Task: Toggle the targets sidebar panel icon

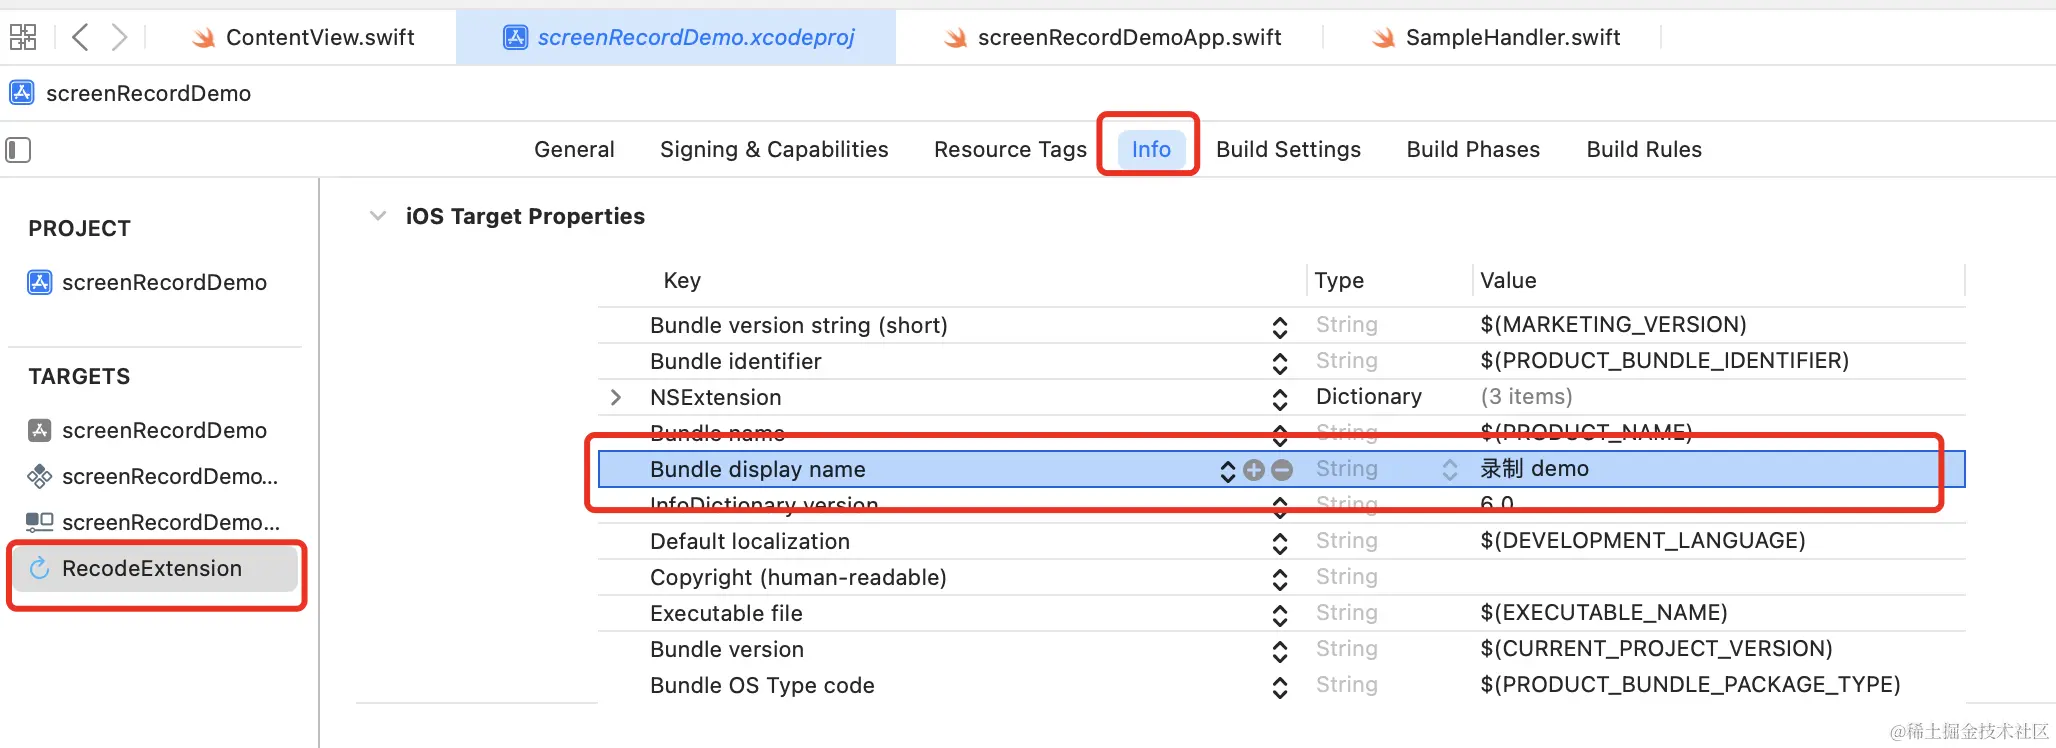Action: pos(19,150)
